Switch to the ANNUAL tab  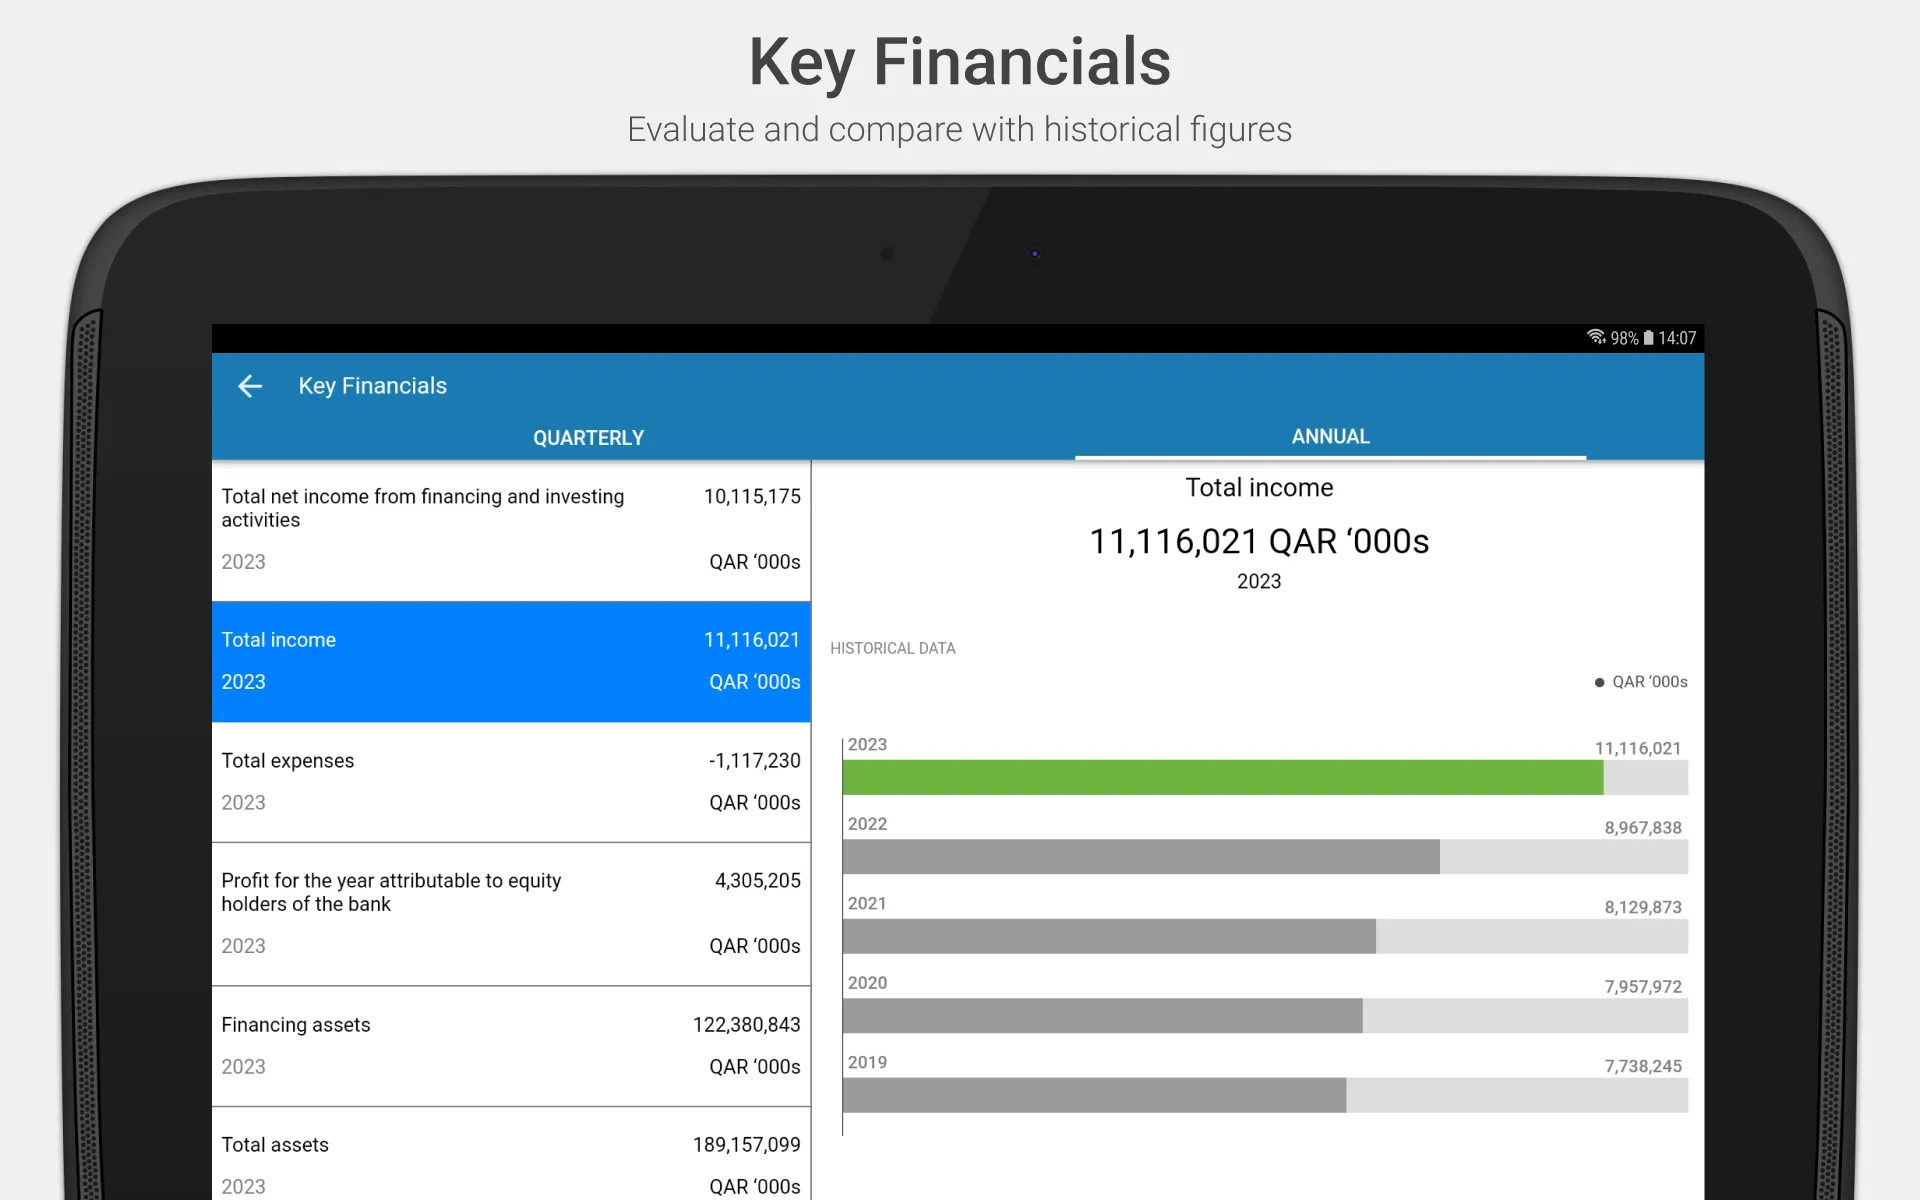(x=1328, y=437)
